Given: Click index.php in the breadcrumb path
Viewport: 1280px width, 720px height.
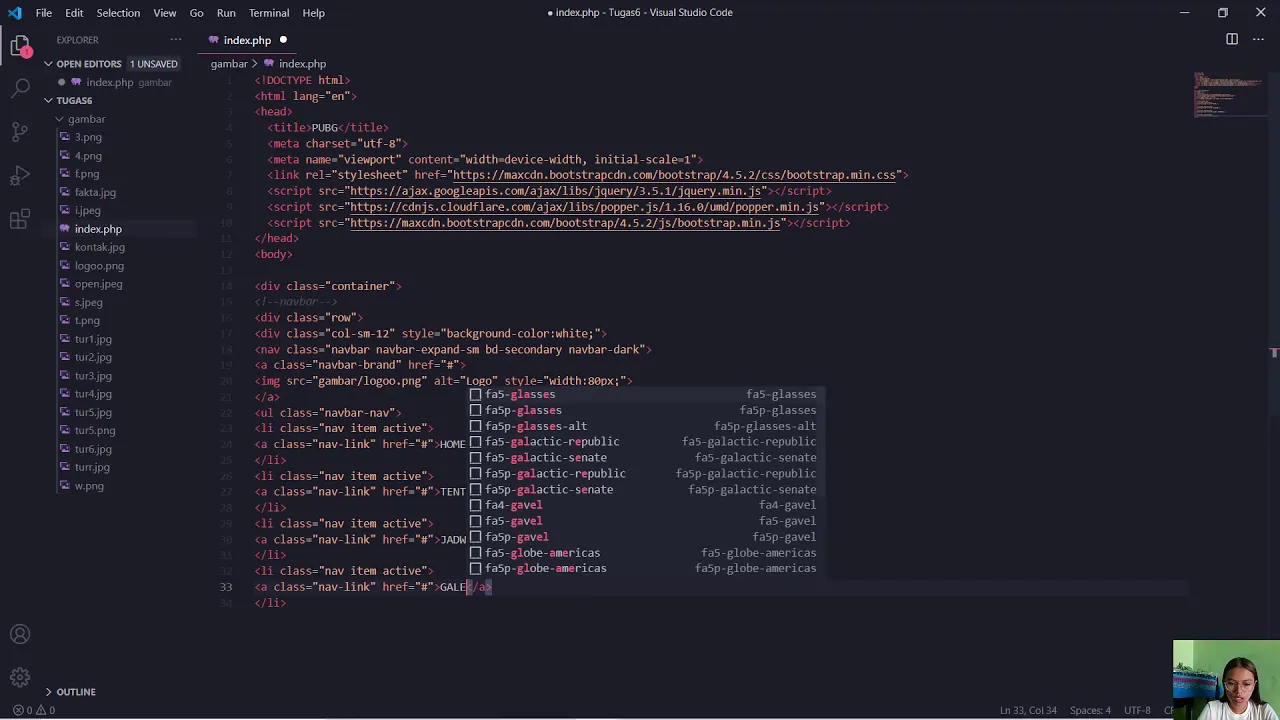Looking at the screenshot, I should tap(302, 64).
